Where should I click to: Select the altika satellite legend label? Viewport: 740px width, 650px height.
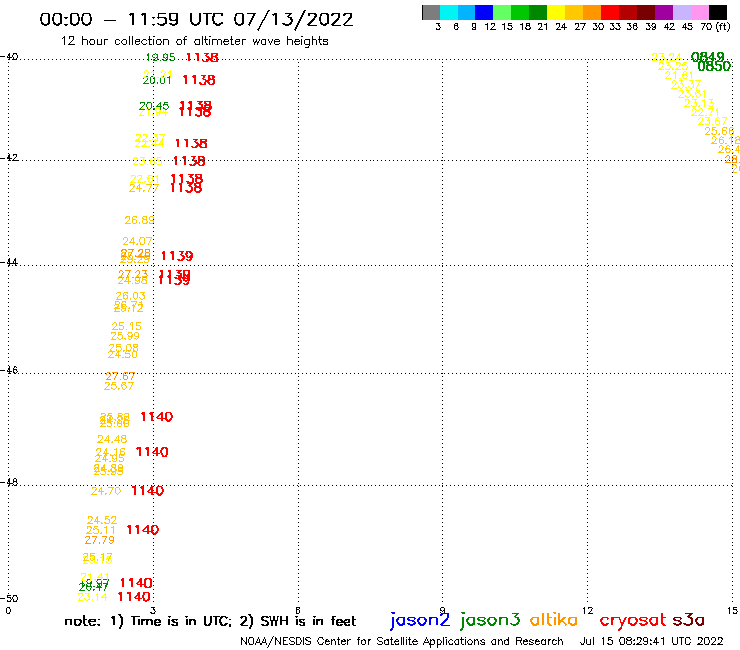click(x=554, y=619)
